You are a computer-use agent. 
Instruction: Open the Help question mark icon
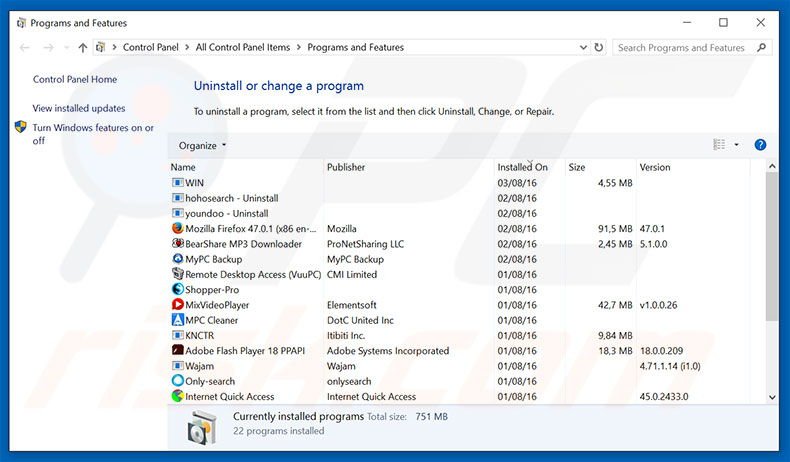[760, 145]
